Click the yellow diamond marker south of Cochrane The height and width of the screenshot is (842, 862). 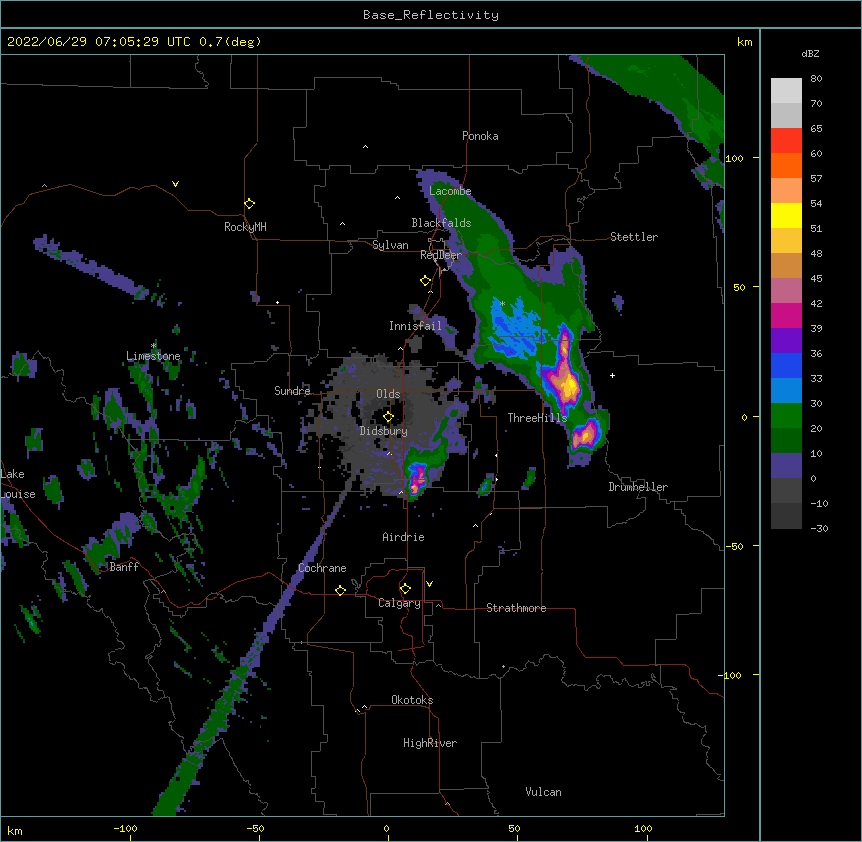(340, 590)
